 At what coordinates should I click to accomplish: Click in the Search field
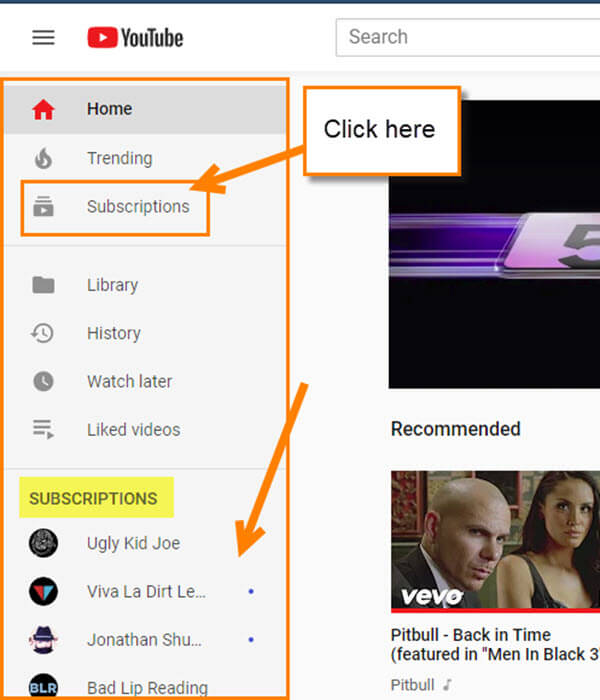pos(468,38)
